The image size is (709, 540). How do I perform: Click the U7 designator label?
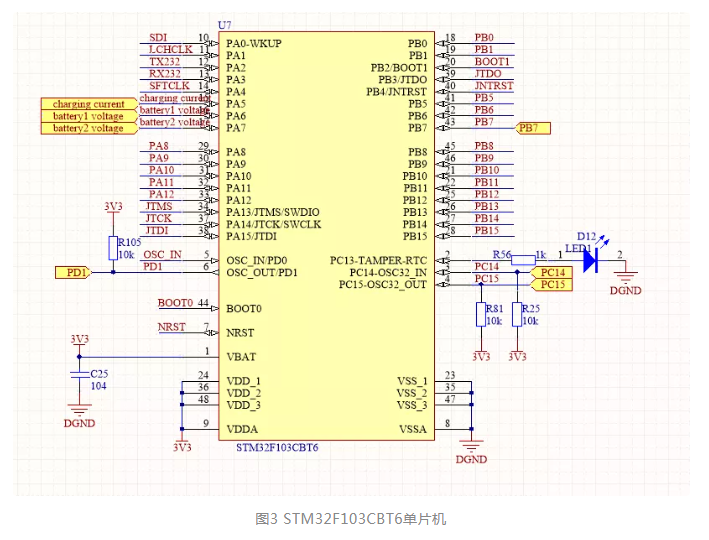click(224, 25)
